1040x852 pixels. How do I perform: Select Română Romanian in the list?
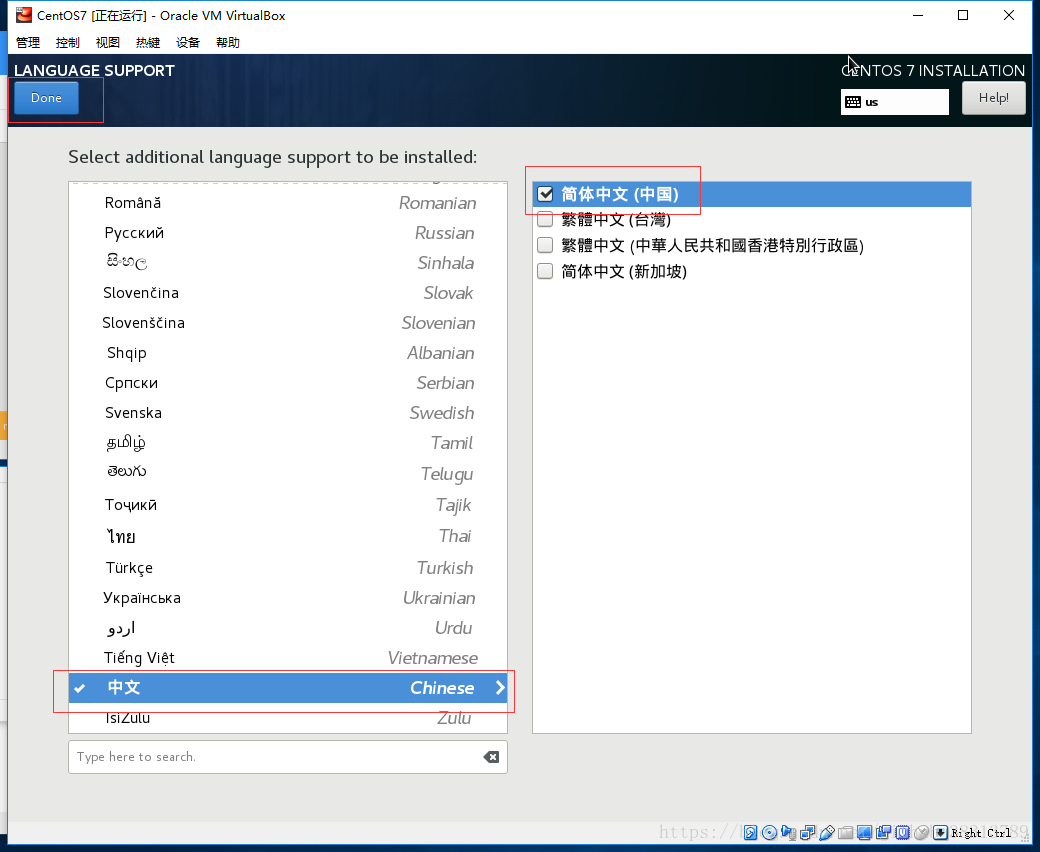point(288,203)
